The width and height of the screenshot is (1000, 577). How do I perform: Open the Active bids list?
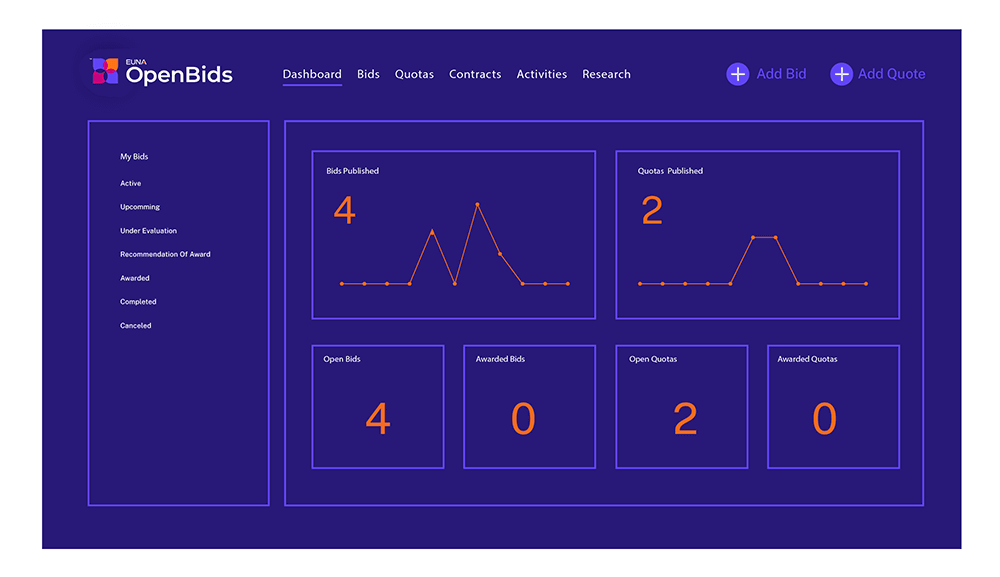point(131,183)
